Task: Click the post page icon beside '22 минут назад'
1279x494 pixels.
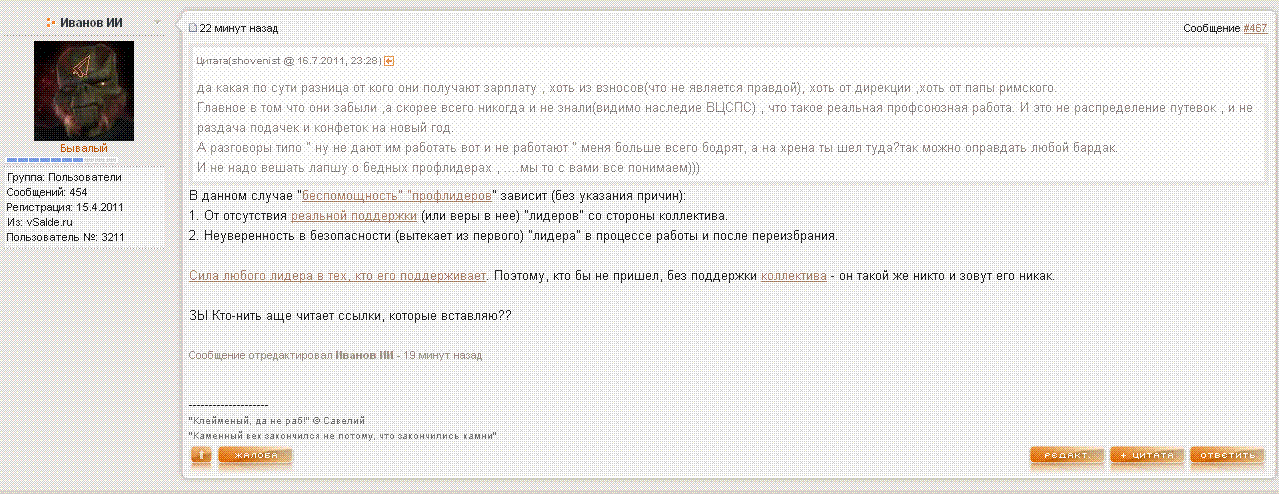Action: (193, 28)
